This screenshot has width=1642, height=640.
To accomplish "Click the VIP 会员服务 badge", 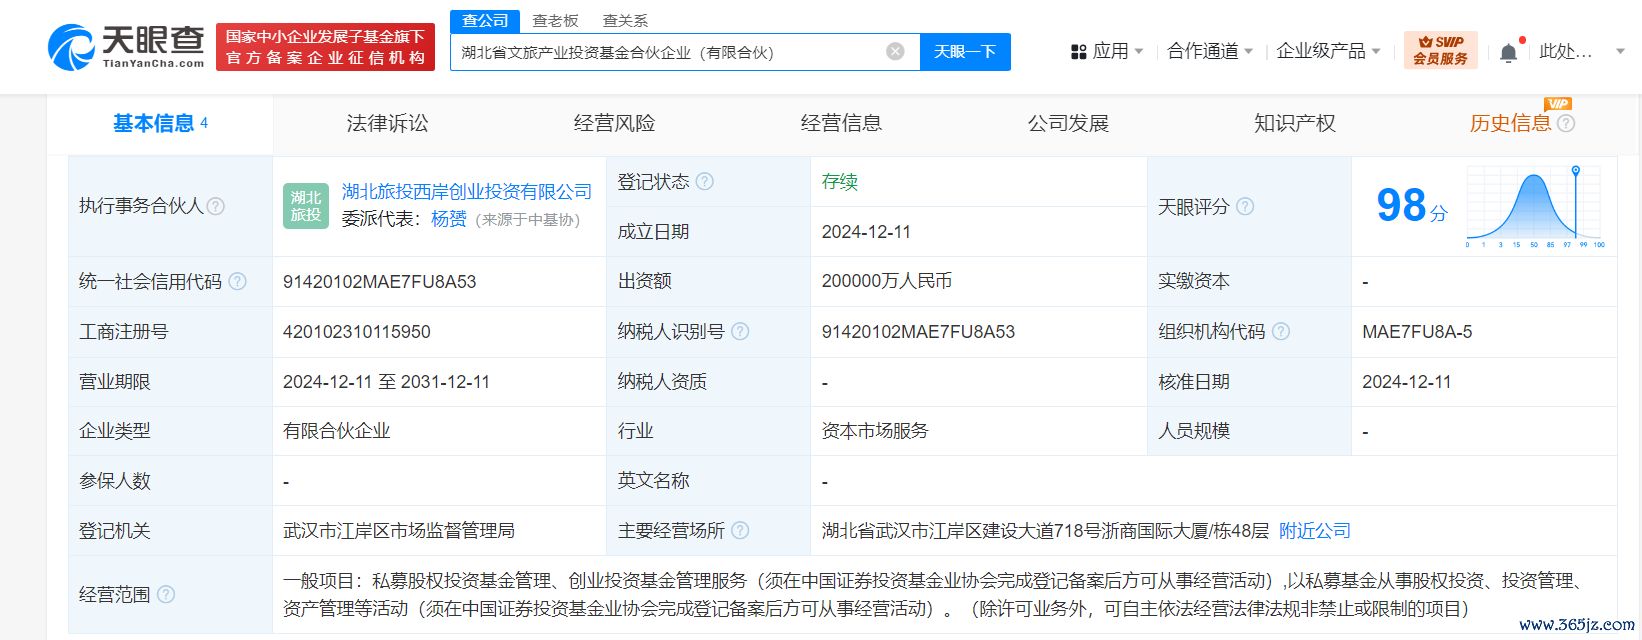I will (x=1441, y=50).
